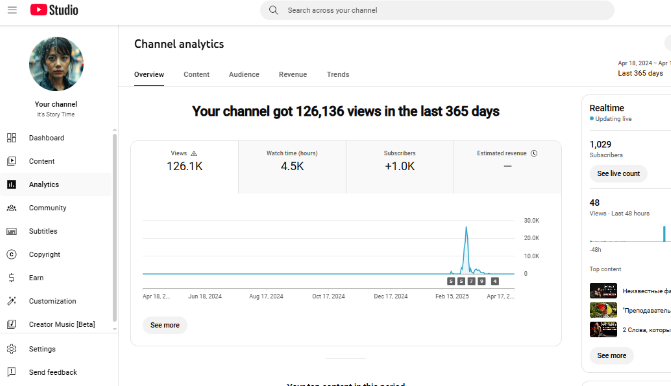Viewport: 671px width, 386px height.
Task: Open the Last 365 days date range dropdown
Action: 643,68
